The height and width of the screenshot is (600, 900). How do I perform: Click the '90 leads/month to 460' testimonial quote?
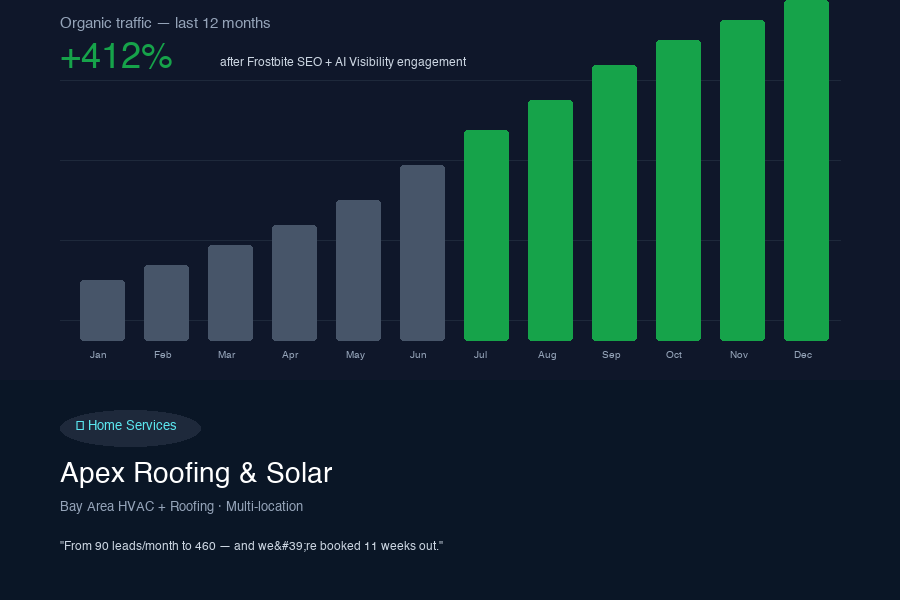click(x=251, y=546)
